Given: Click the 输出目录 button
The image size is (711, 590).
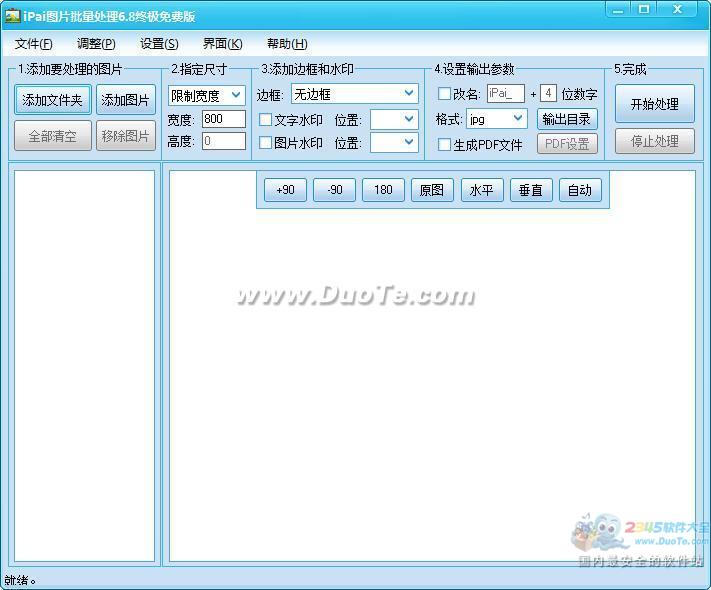Looking at the screenshot, I should (567, 119).
